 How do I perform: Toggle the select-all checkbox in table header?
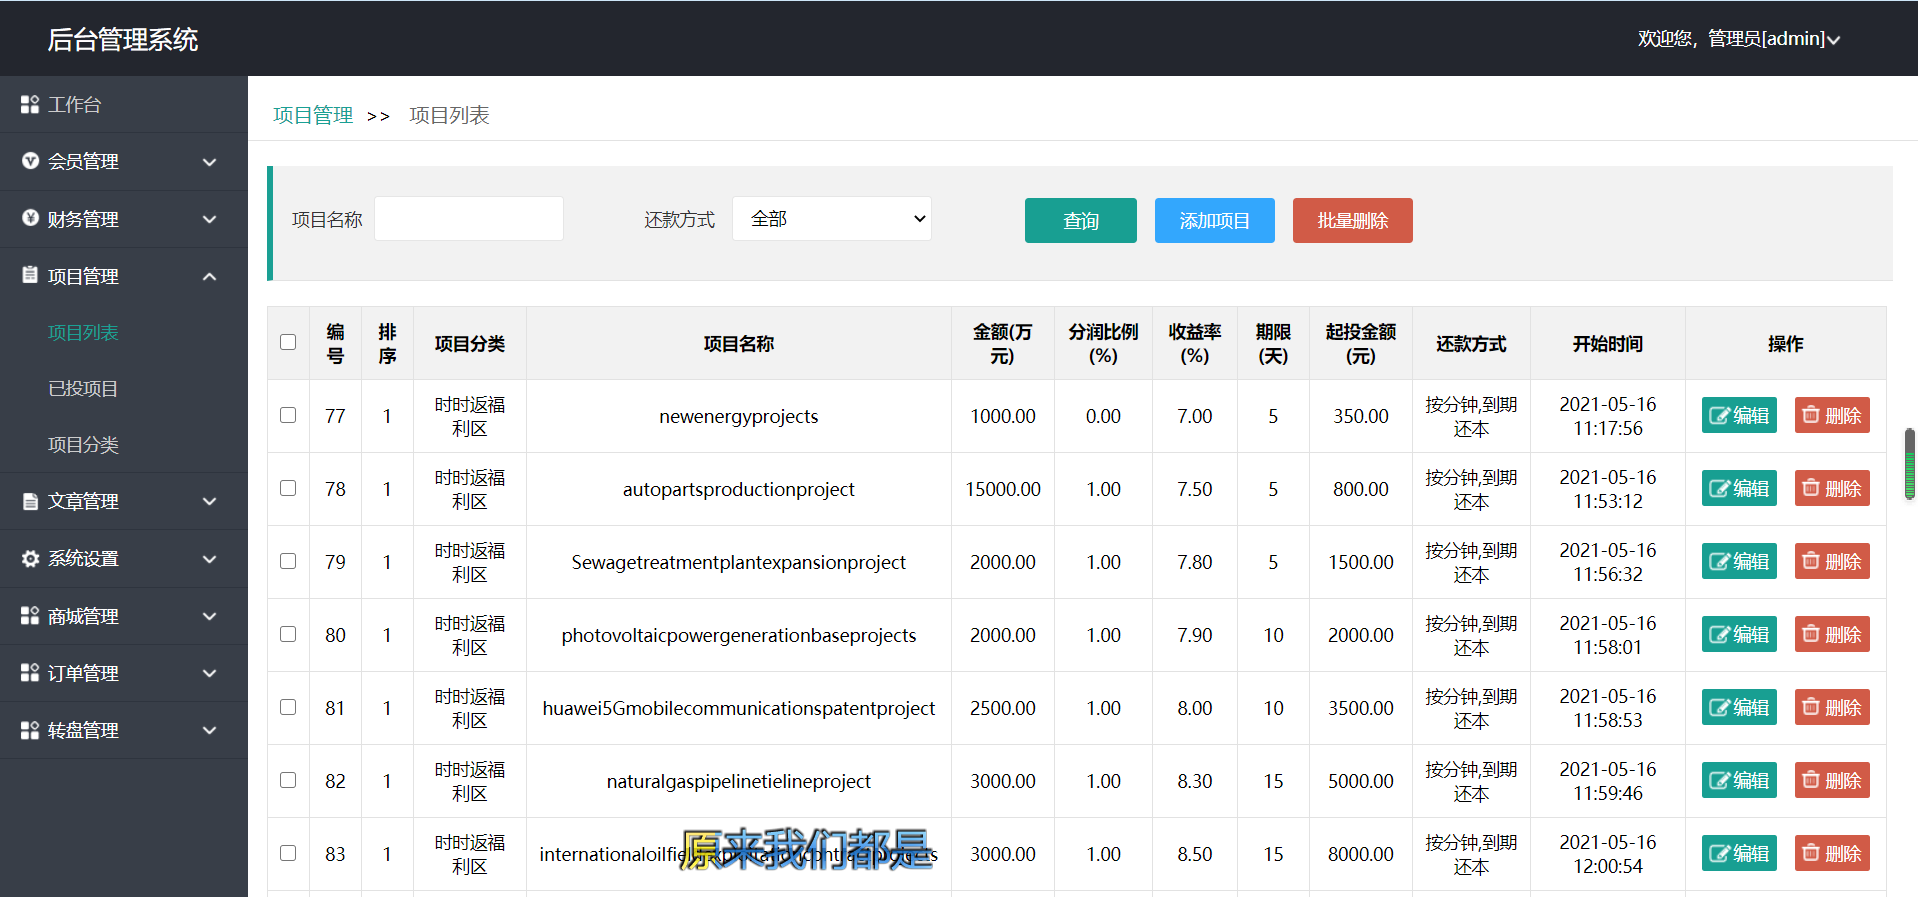point(288,342)
